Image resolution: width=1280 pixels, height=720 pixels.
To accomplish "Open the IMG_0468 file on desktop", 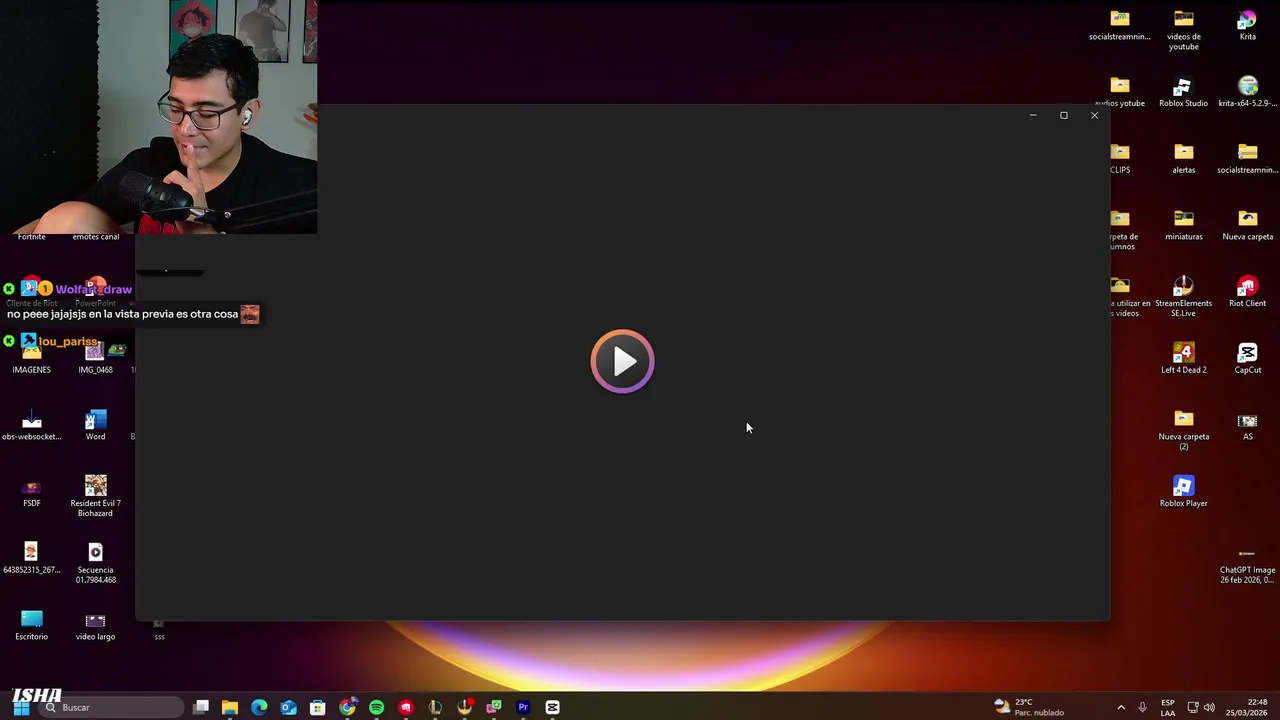I will coord(95,359).
